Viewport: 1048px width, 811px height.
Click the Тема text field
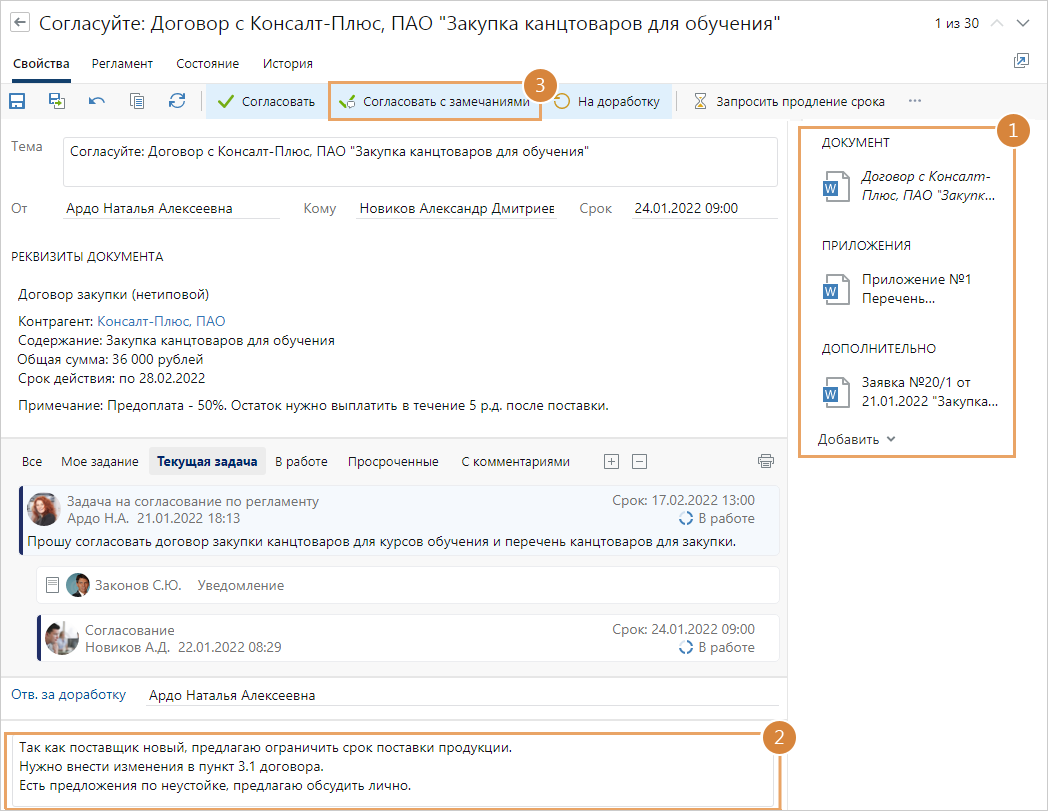click(x=419, y=161)
